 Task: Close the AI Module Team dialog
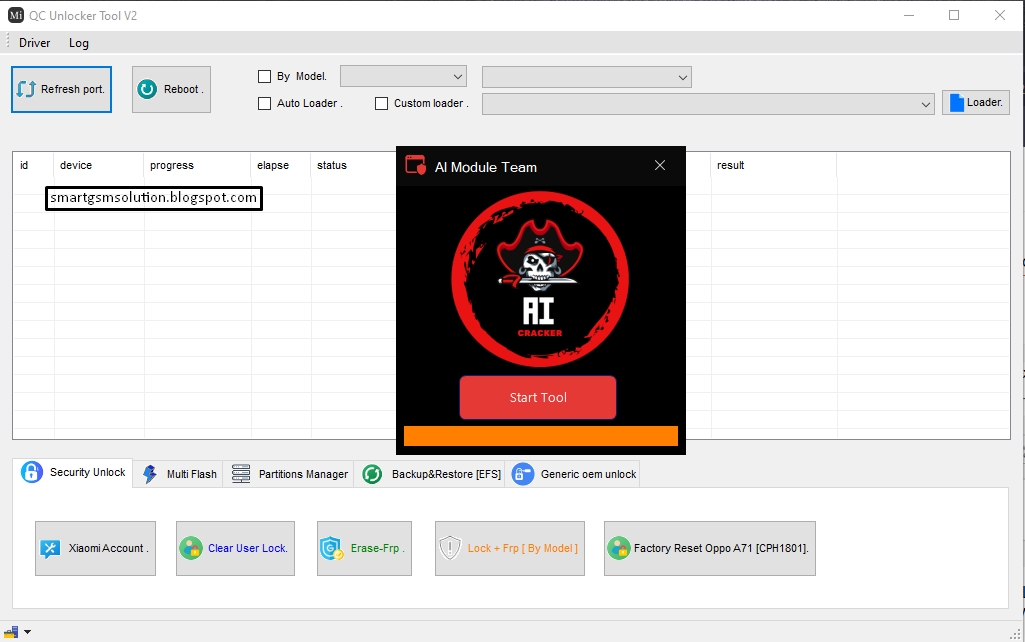point(660,165)
